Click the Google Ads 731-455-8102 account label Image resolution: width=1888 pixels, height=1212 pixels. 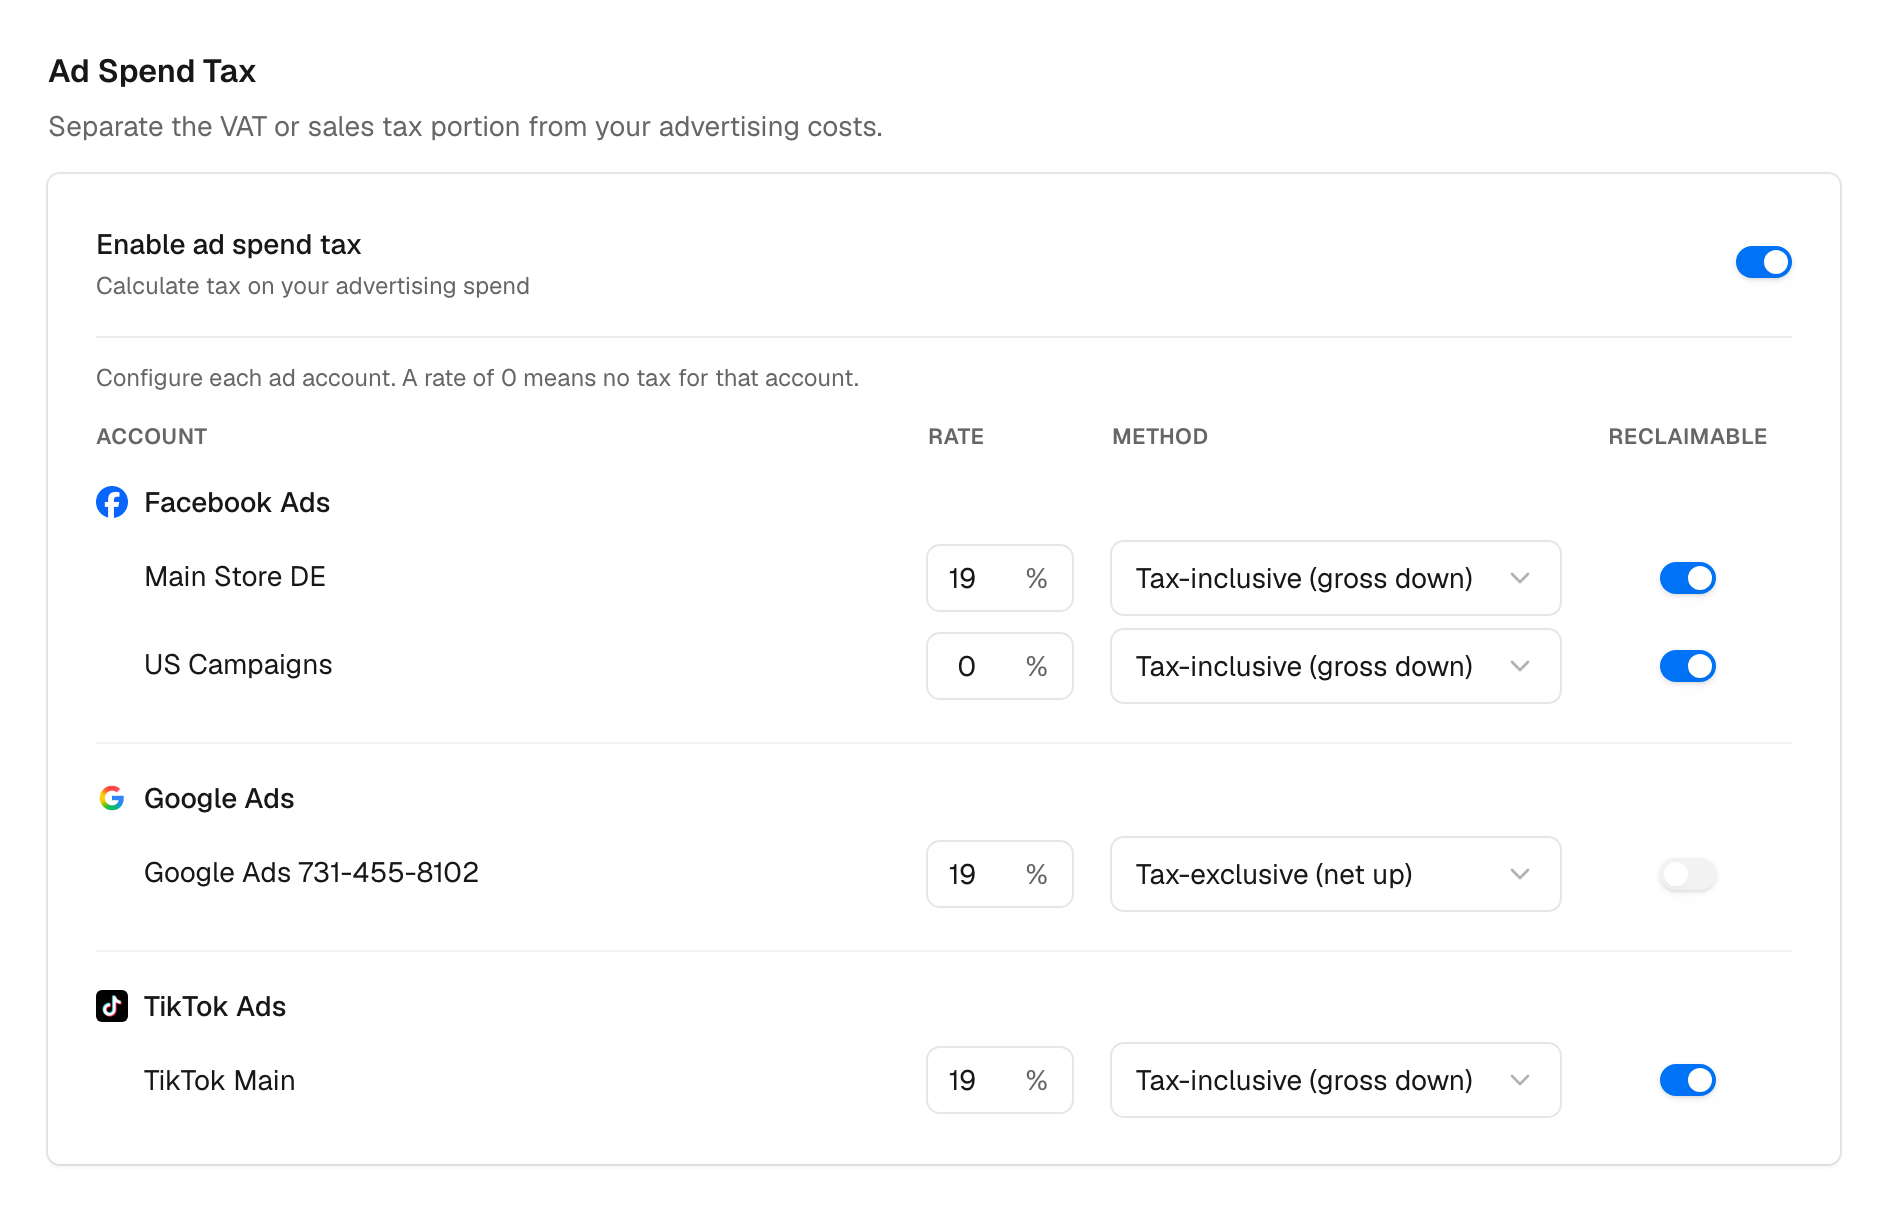pyautogui.click(x=311, y=873)
